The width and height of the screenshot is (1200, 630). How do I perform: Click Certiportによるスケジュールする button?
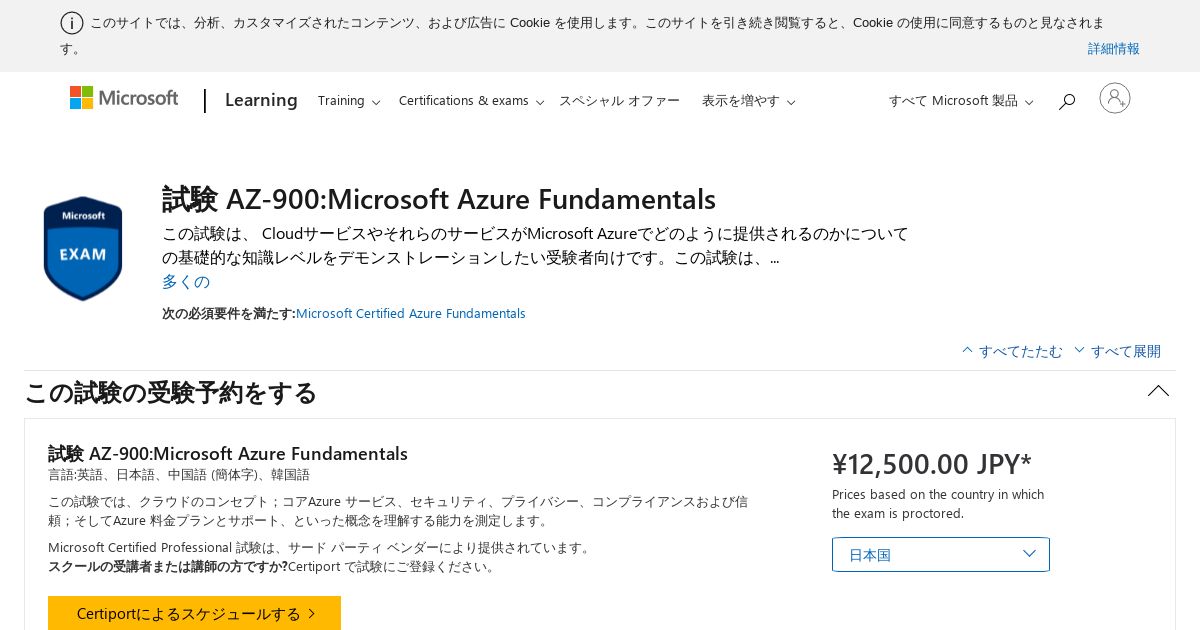pos(194,613)
